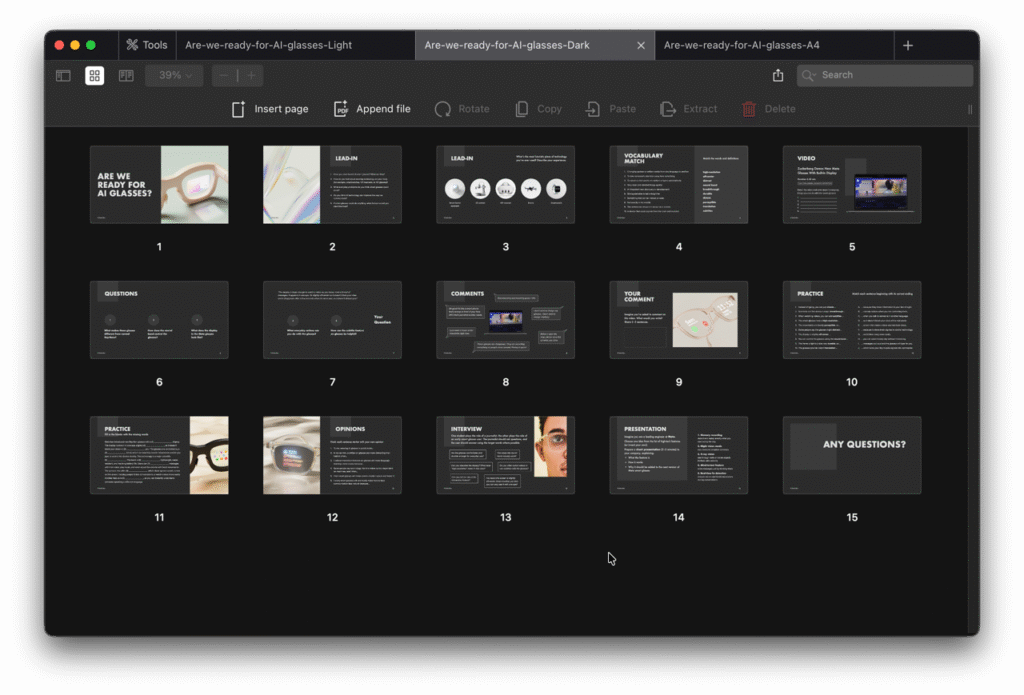
Task: Switch to the Are-we-ready-for-AI-glasses-A4 tab
Action: tap(741, 45)
